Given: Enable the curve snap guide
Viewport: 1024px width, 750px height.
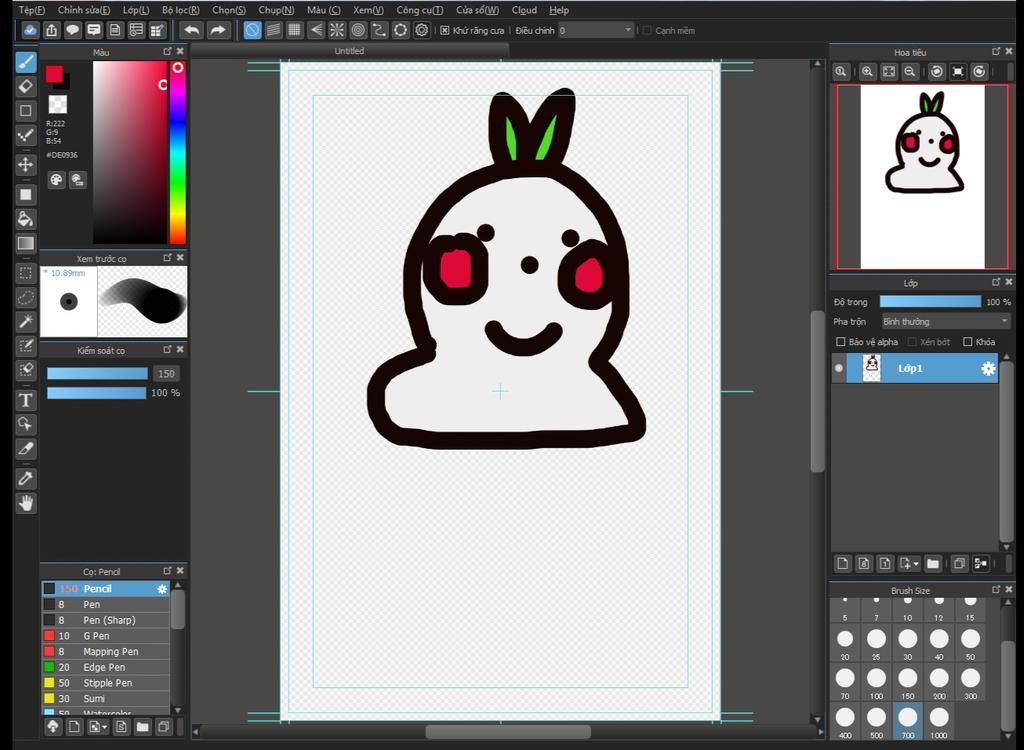Looking at the screenshot, I should [x=379, y=30].
